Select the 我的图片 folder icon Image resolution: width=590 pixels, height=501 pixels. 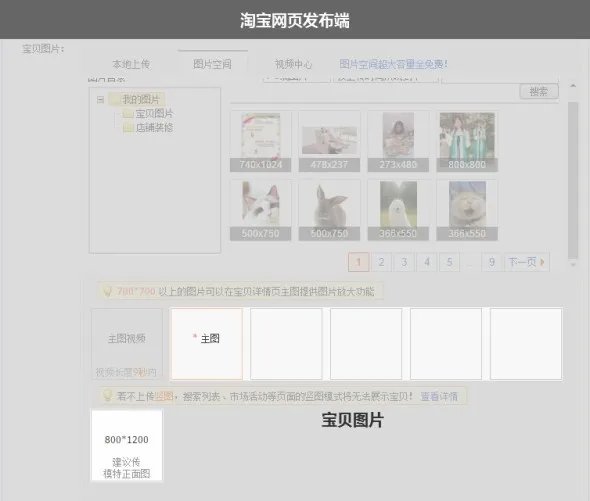(x=114, y=100)
